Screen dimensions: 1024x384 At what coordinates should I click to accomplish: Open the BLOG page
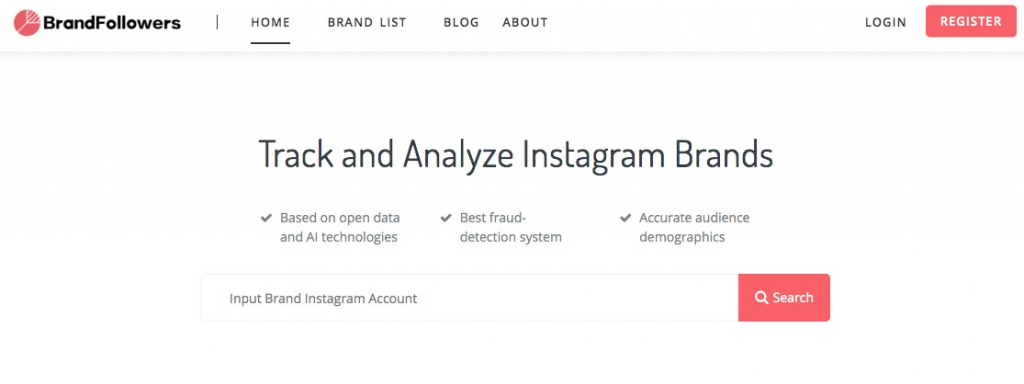[x=461, y=22]
